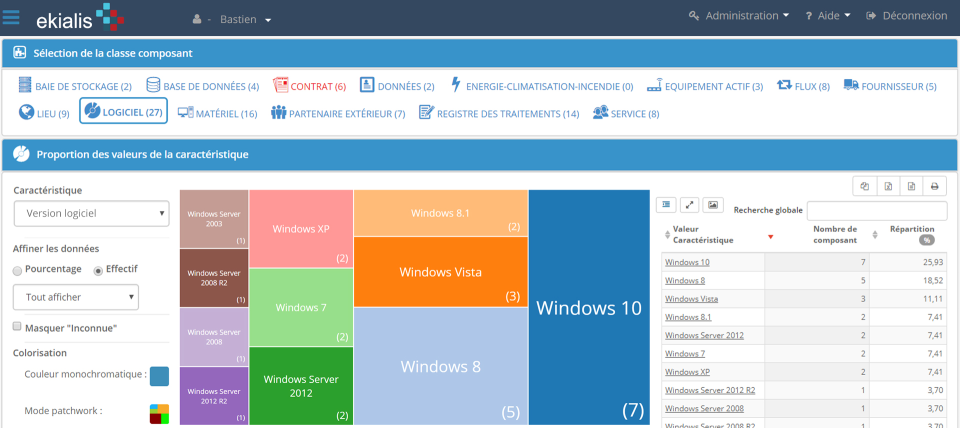Screen dimensions: 960x428
Task: Click the Windows 7 treemap tile
Action: click(301, 307)
